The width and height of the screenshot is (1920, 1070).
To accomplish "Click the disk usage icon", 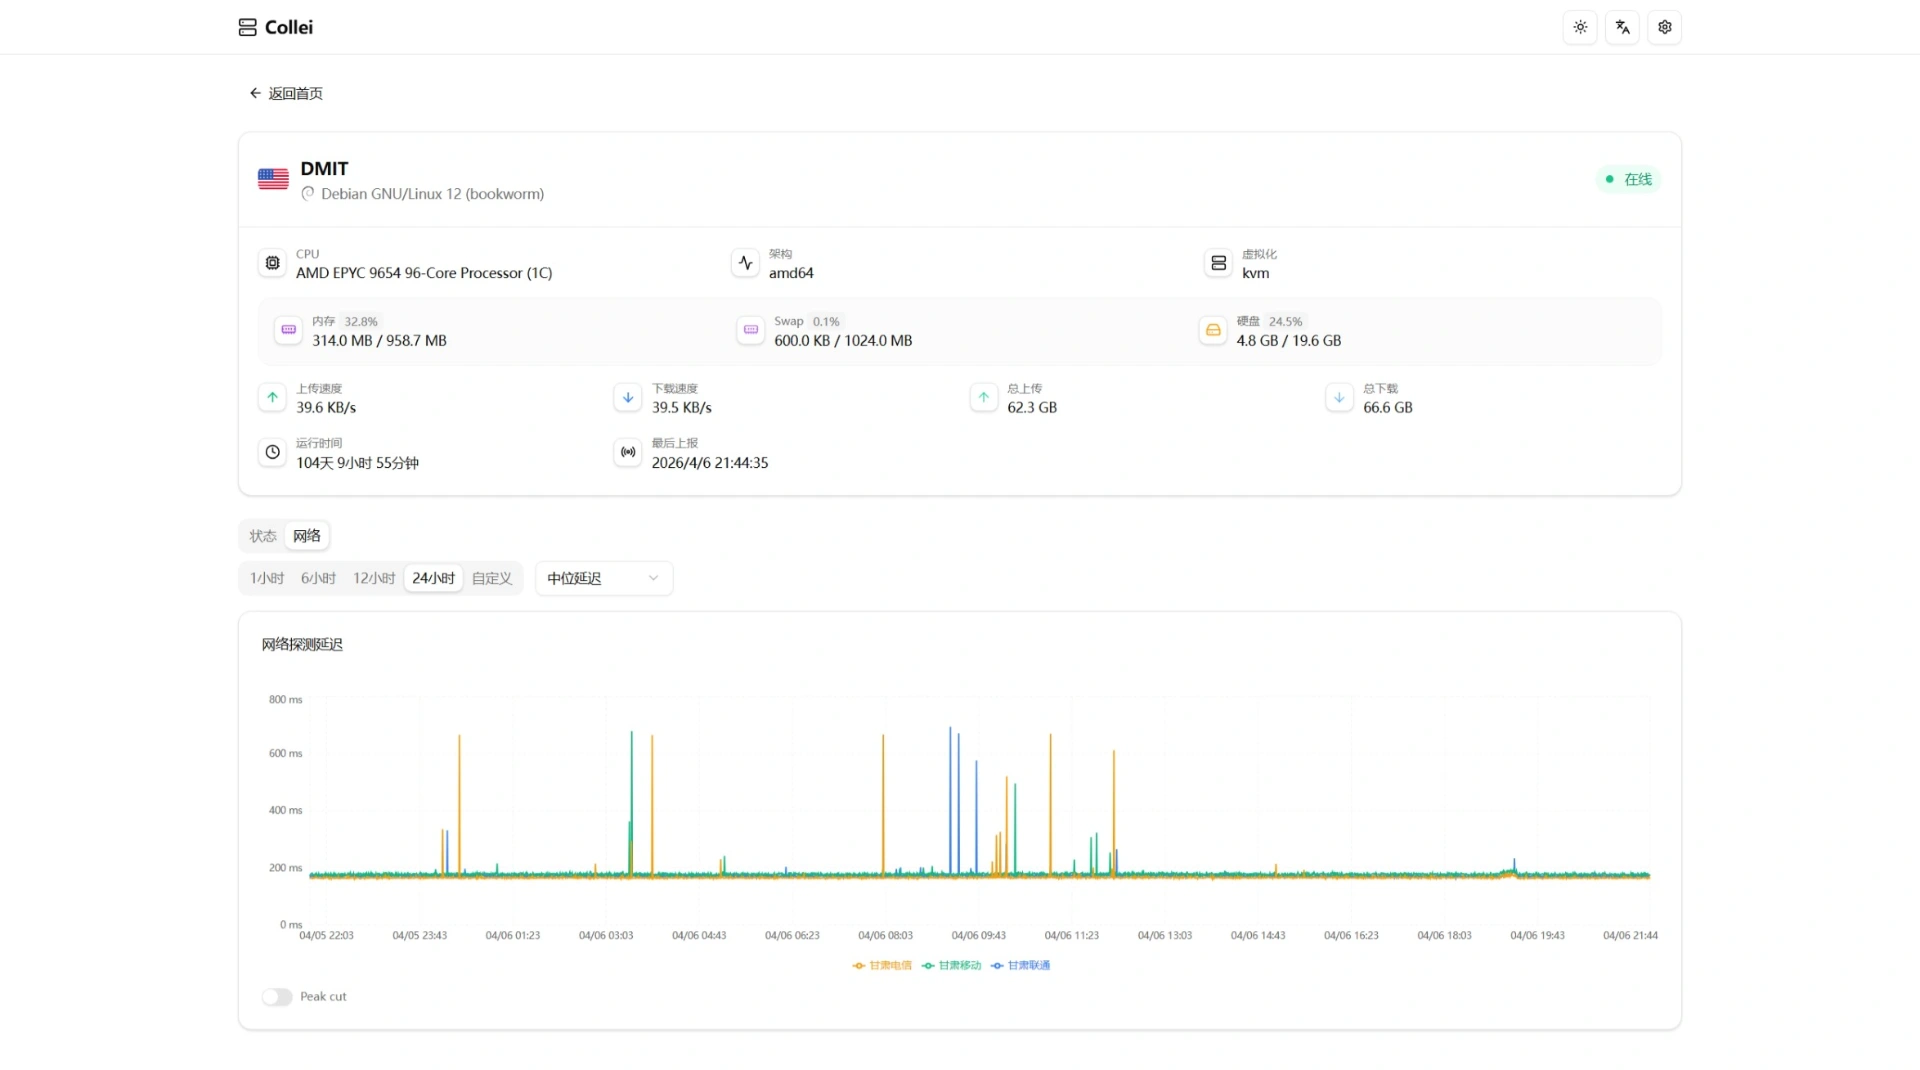I will click(1212, 330).
